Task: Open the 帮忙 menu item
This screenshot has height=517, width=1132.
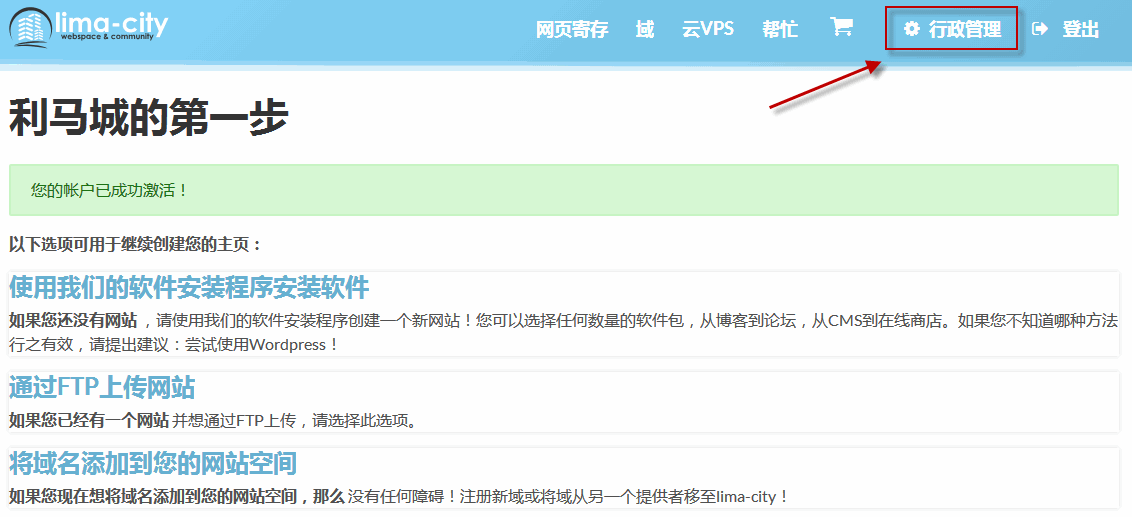Action: 780,29
